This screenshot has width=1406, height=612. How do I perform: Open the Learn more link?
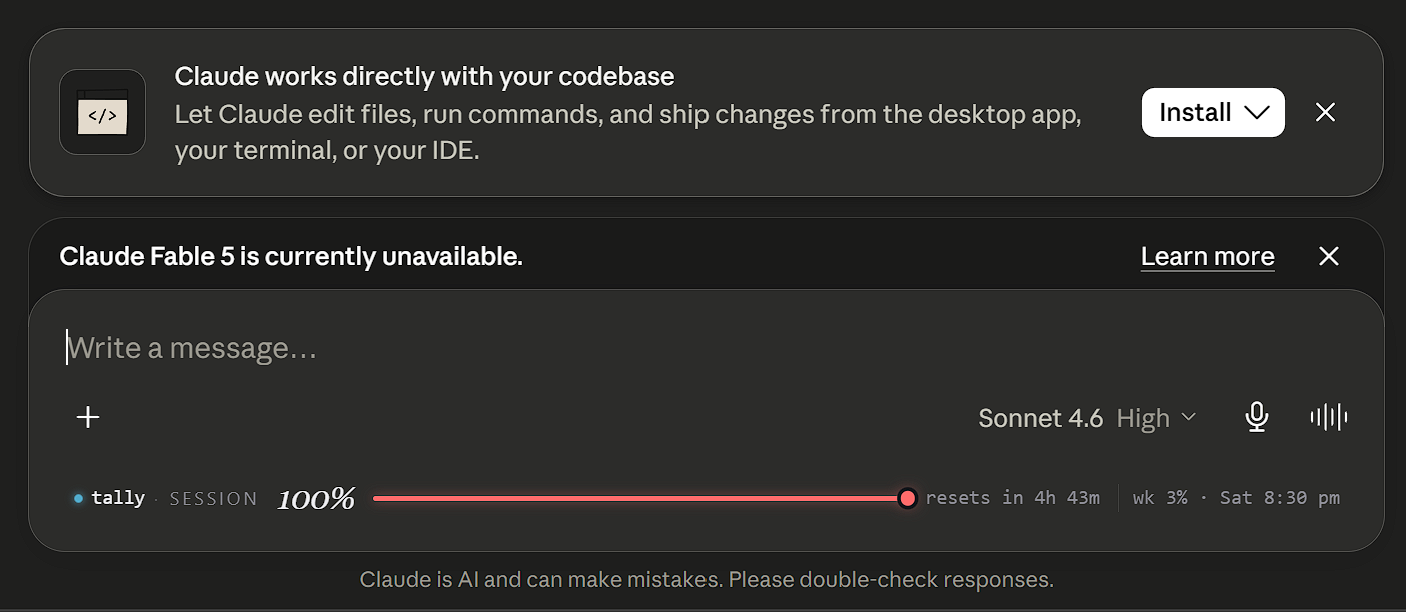click(1207, 257)
